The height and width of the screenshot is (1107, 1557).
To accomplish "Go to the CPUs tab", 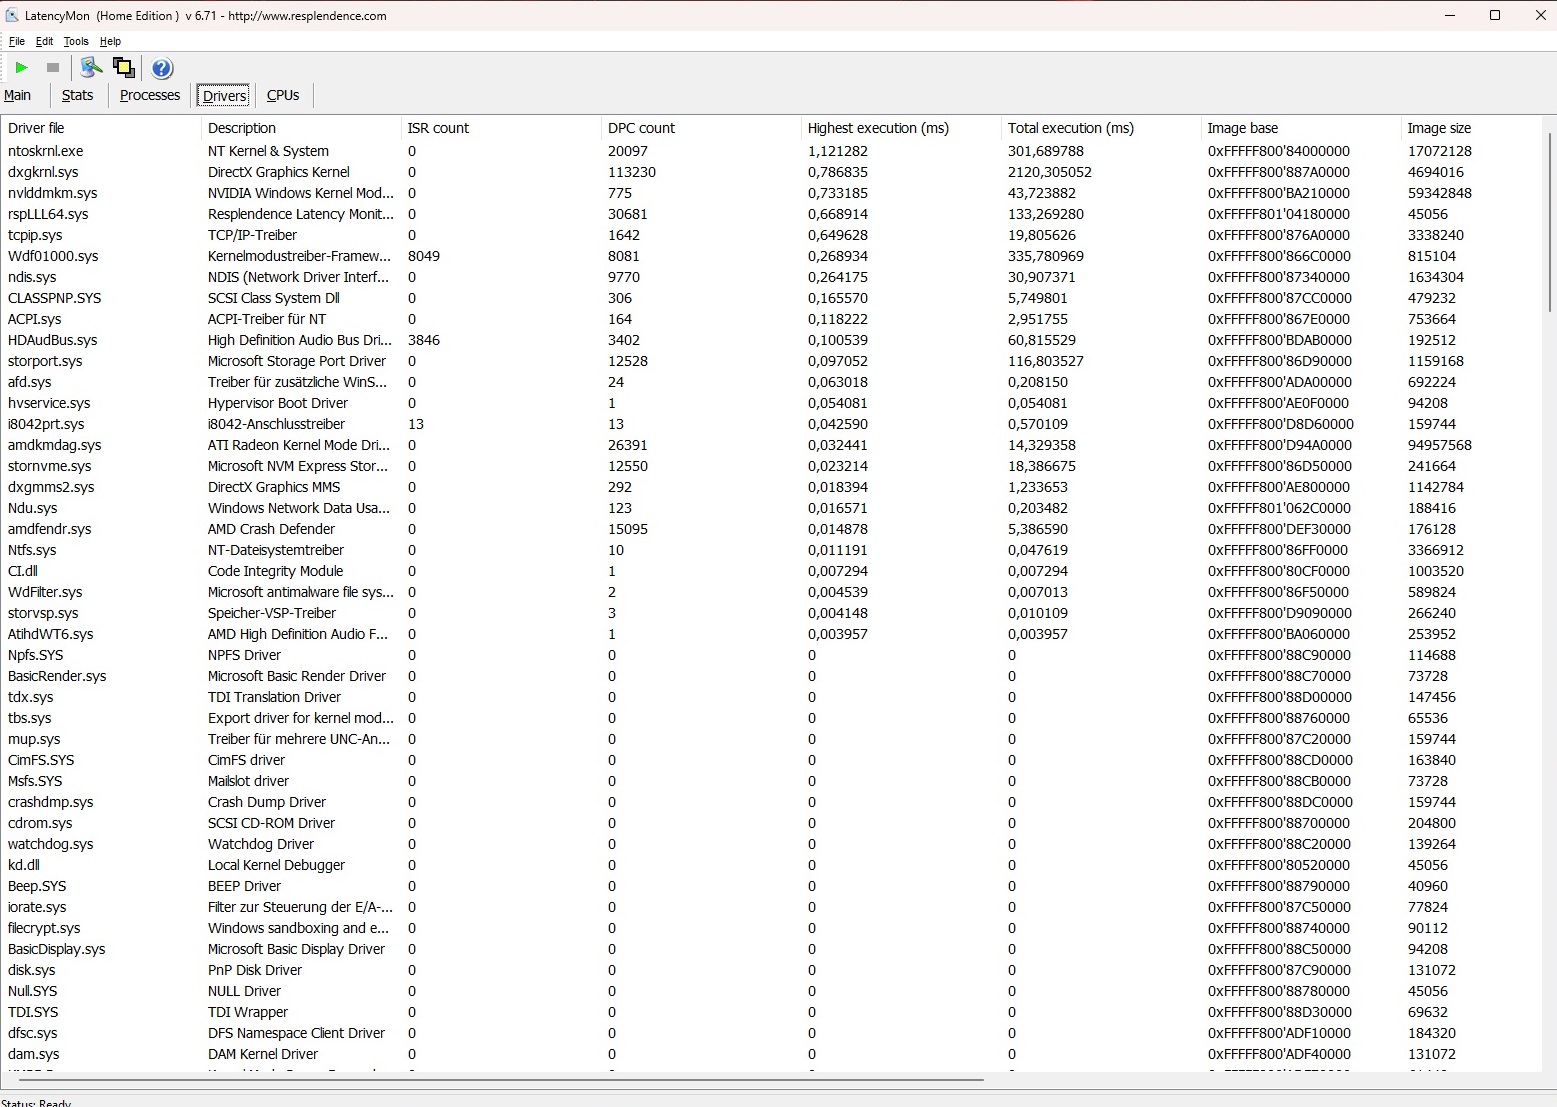I will click(283, 95).
